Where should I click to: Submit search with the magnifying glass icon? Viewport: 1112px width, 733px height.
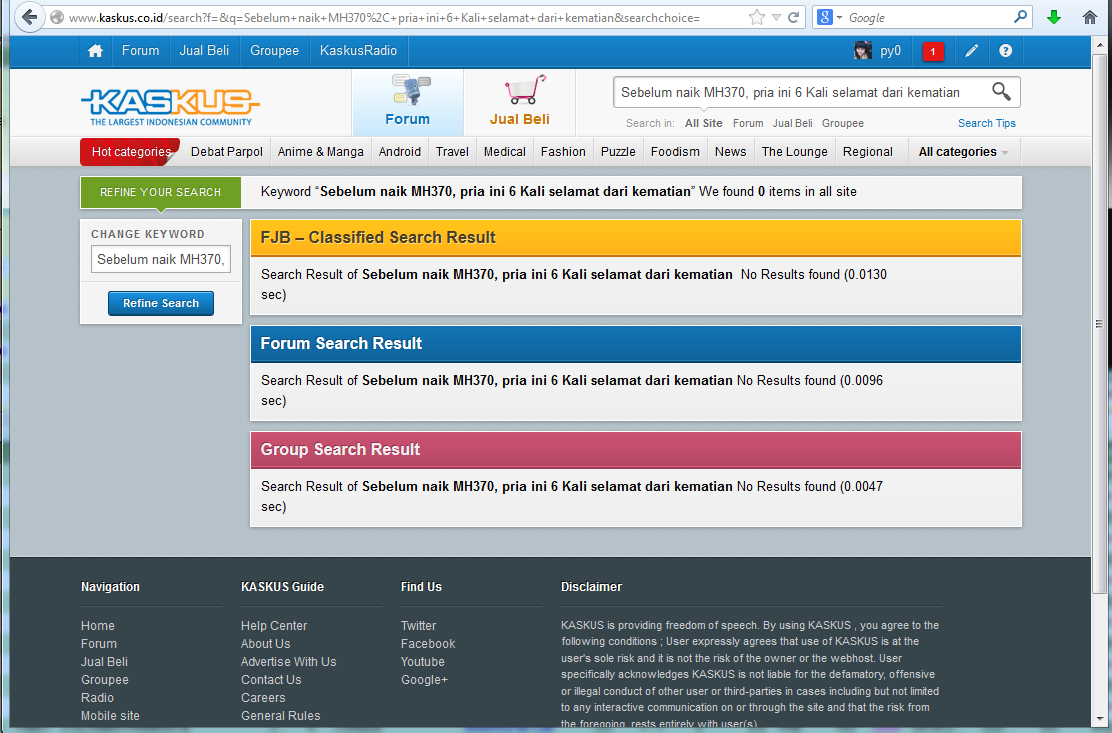coord(1001,91)
